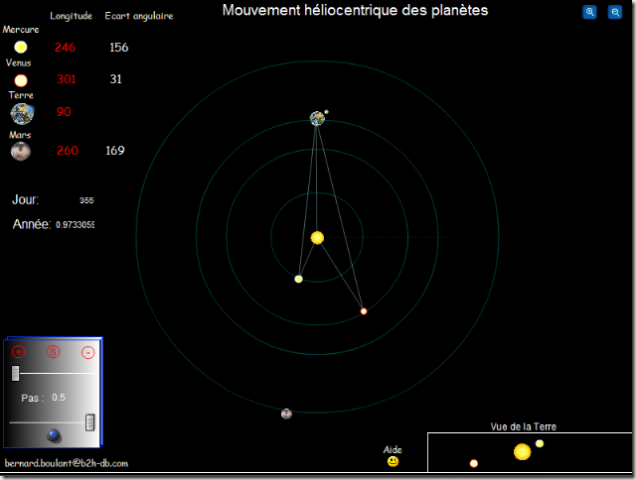Click the Sun at the orbit center
The height and width of the screenshot is (480, 636).
coord(317,238)
